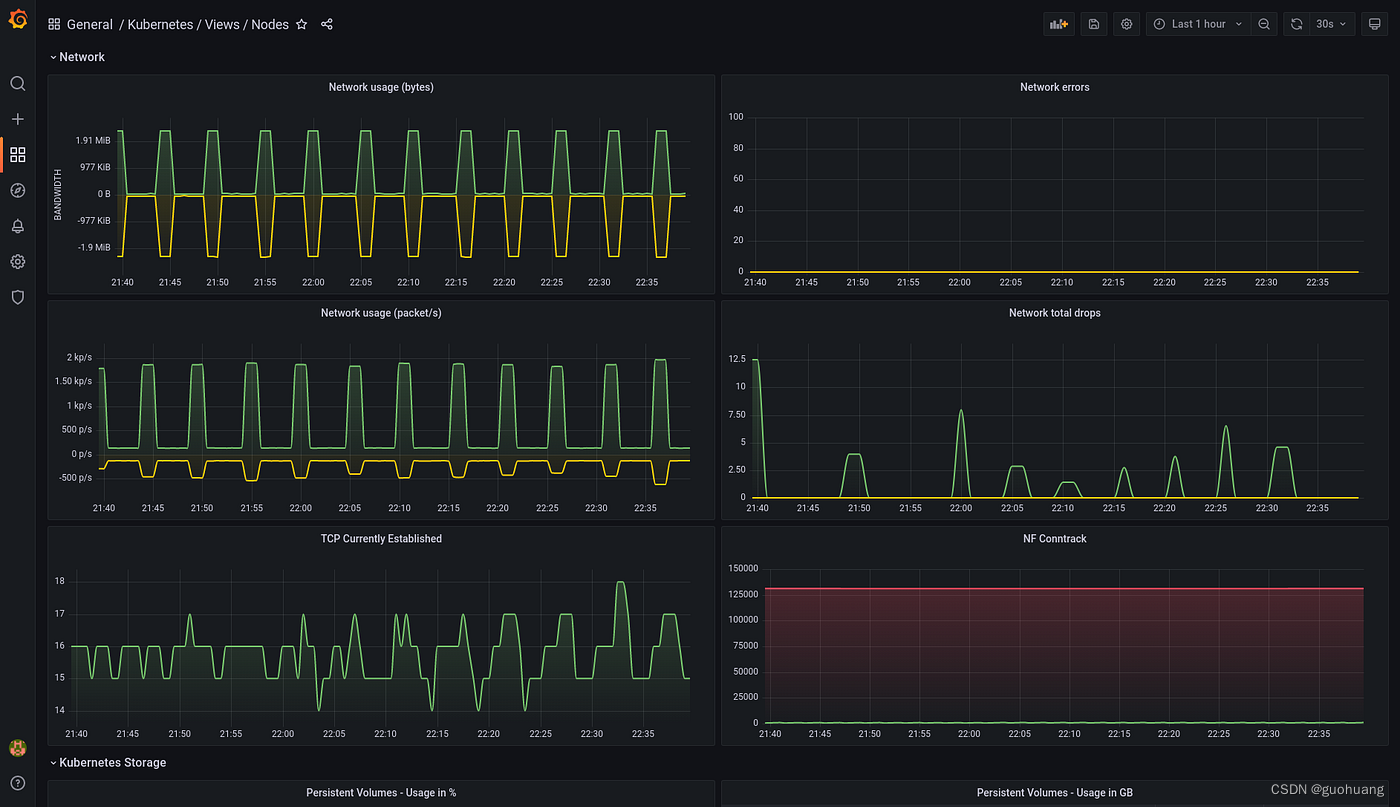Click the Create plus icon in sidebar
The image size is (1400, 807).
pos(17,119)
